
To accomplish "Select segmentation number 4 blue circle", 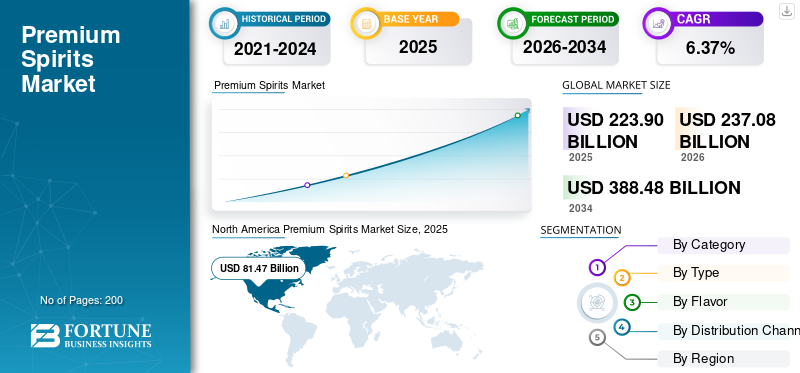I will [x=621, y=327].
